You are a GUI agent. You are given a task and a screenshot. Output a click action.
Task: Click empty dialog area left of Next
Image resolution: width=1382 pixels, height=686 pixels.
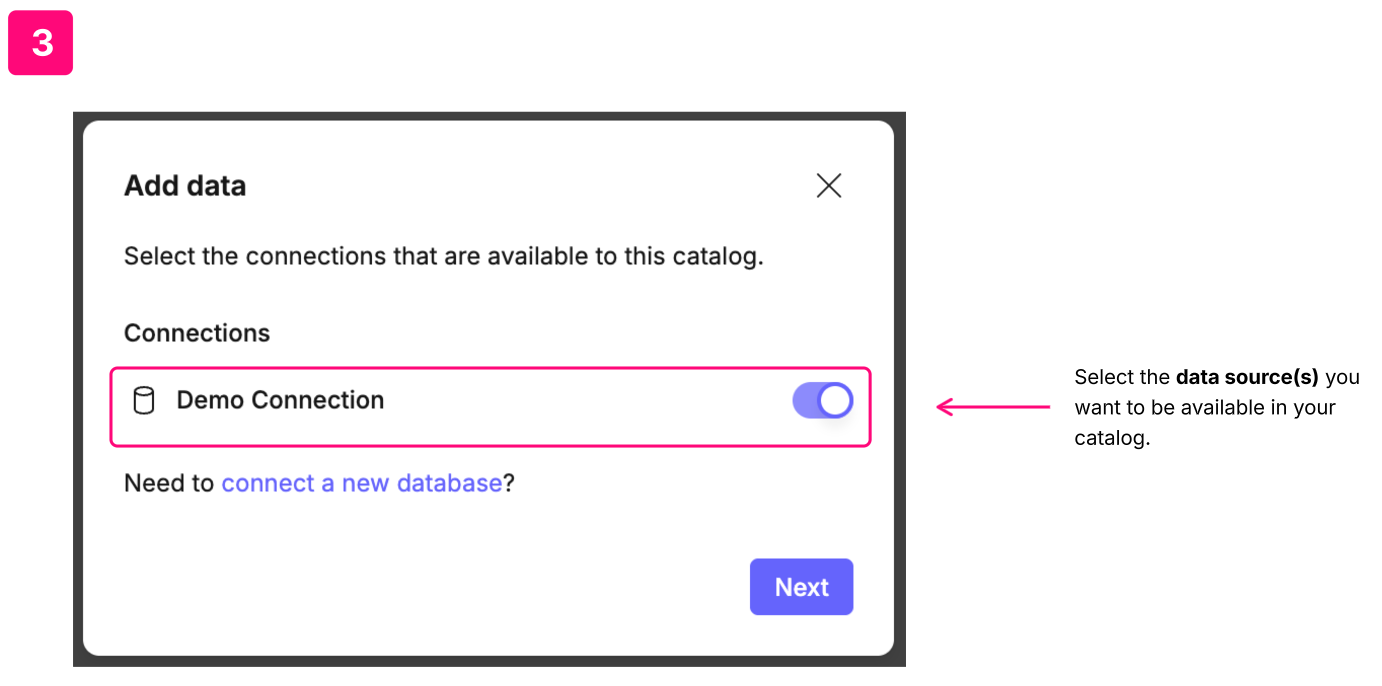(x=450, y=587)
